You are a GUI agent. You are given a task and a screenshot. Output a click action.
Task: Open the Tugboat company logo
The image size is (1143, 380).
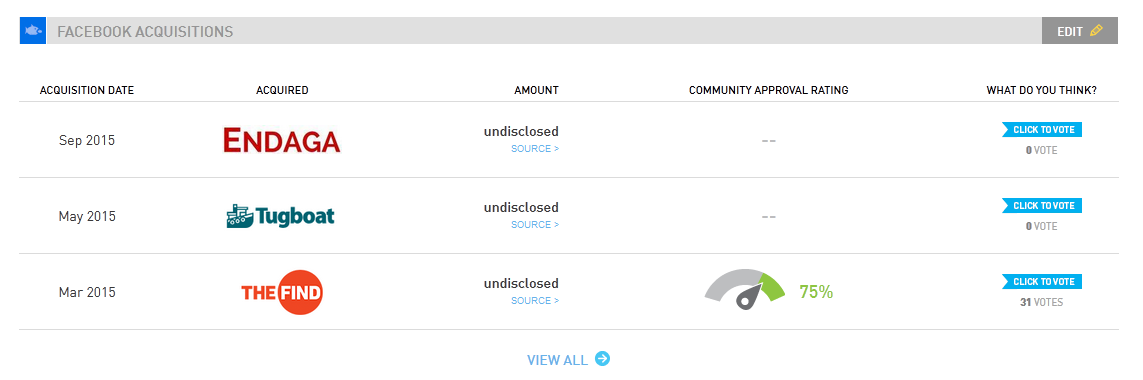pos(281,216)
